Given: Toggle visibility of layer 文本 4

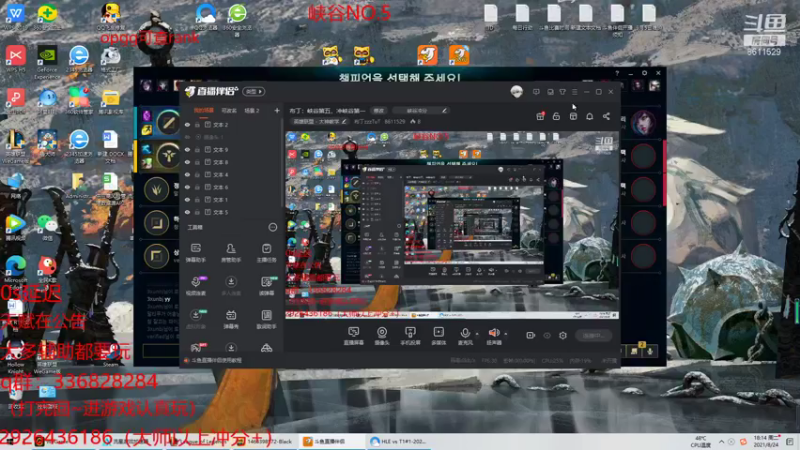Looking at the screenshot, I should tap(187, 174).
